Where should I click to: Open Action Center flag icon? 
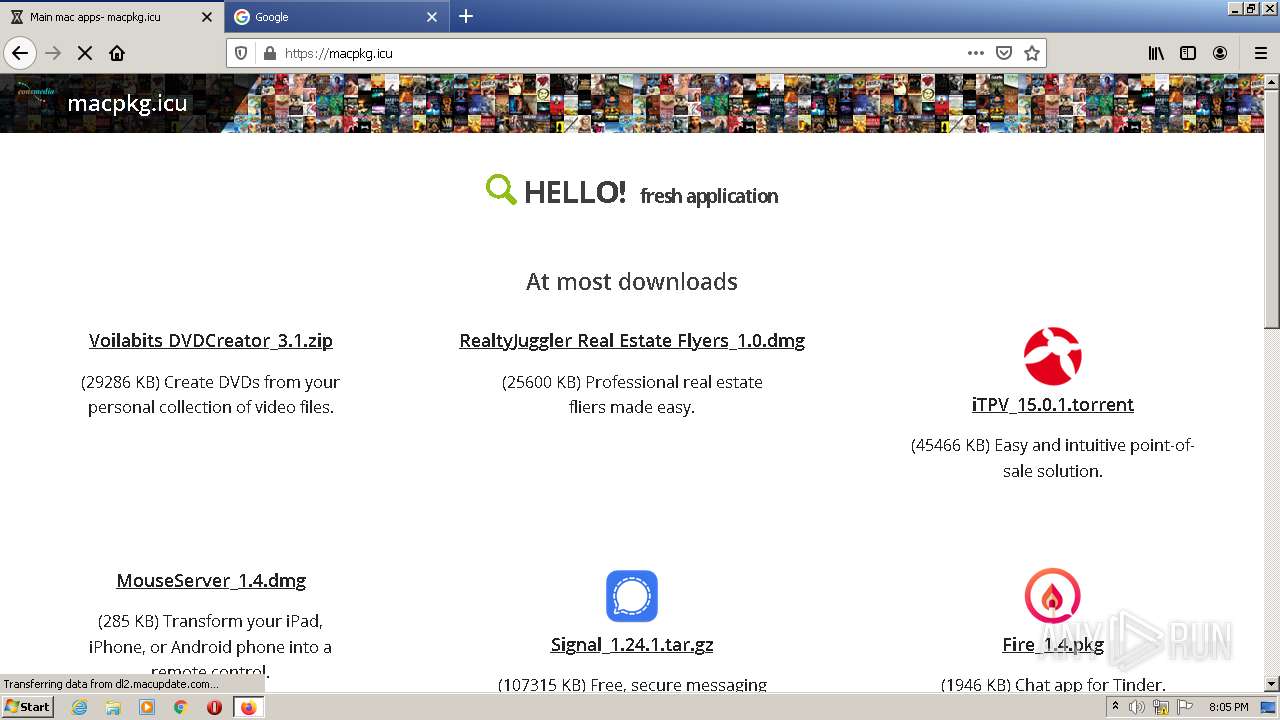[1185, 707]
